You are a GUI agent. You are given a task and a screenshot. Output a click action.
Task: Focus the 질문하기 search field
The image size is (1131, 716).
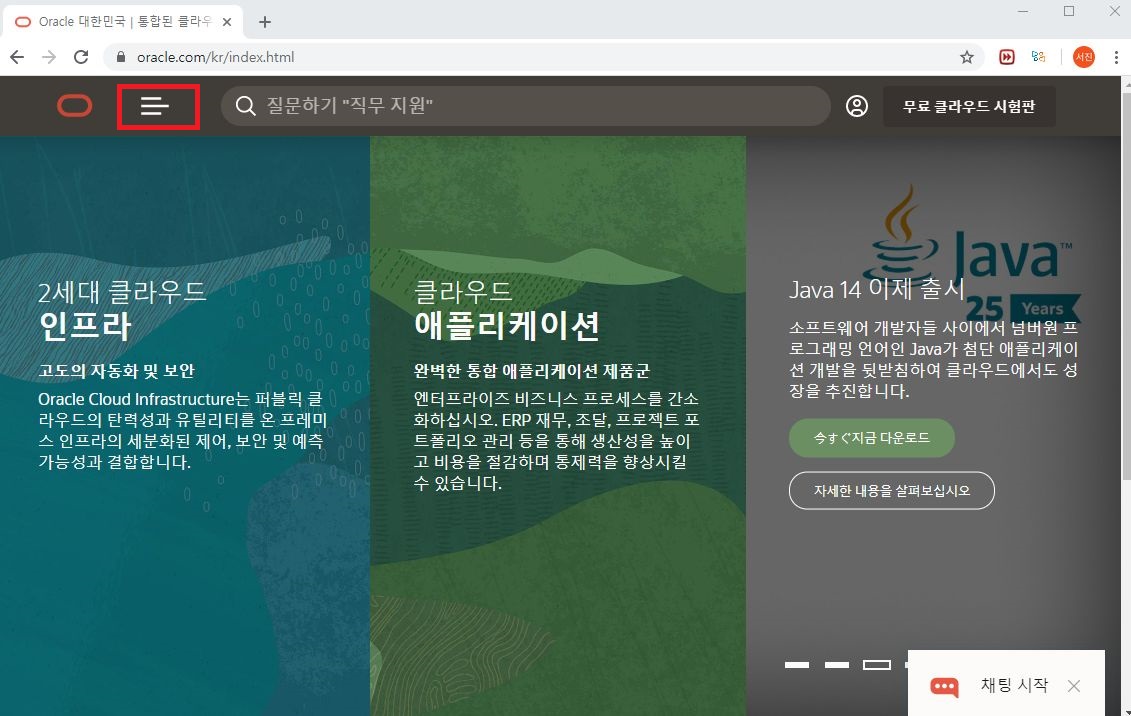coord(526,106)
